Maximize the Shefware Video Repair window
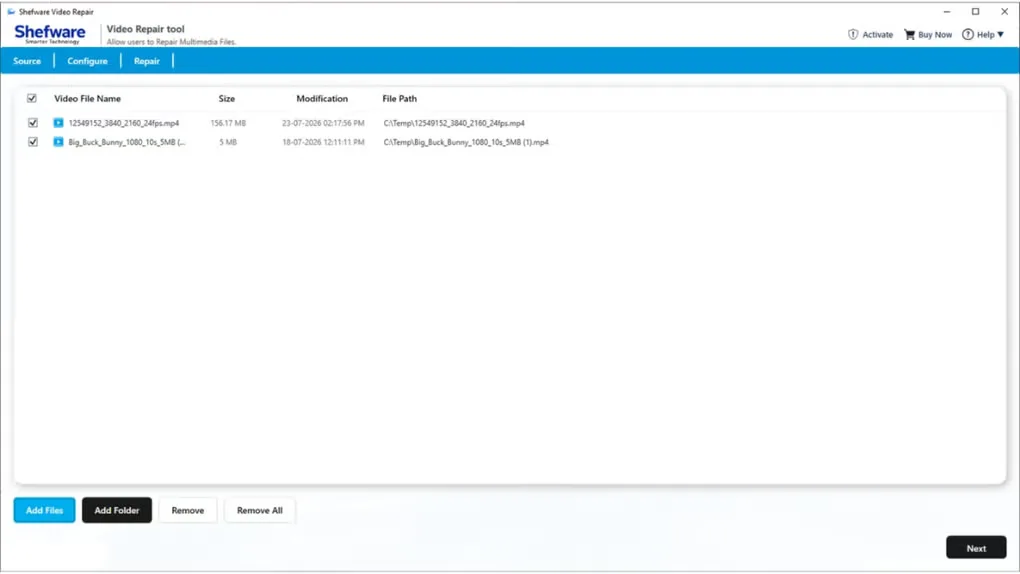 [976, 12]
